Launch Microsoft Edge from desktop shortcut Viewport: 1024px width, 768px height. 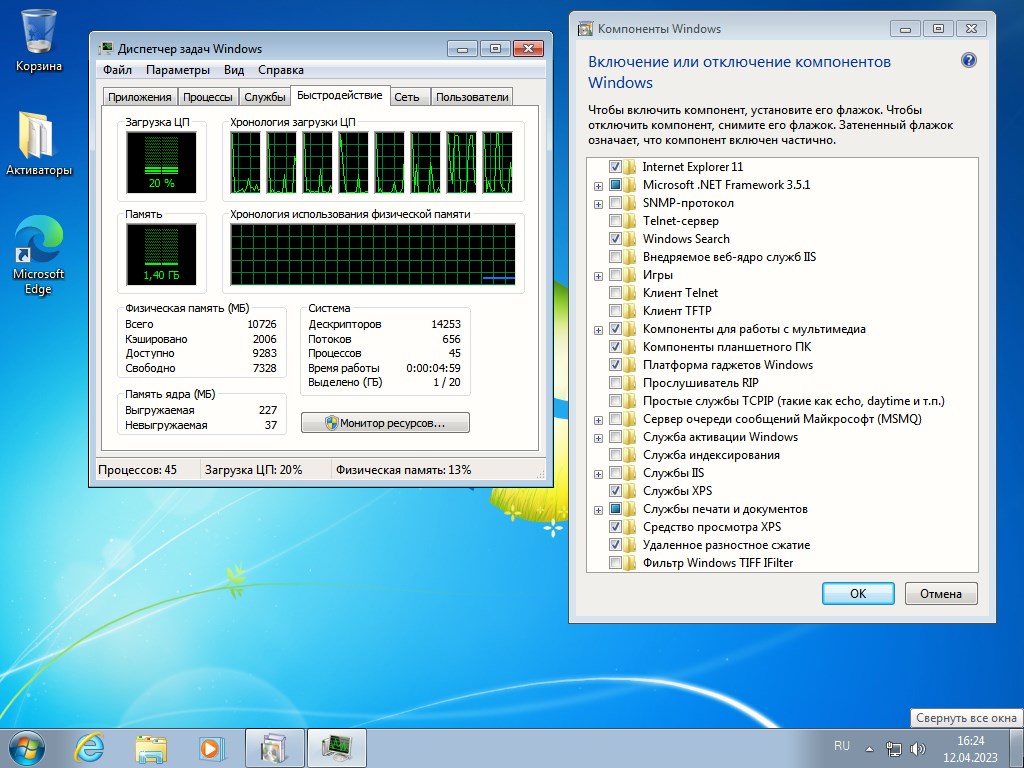click(x=39, y=255)
